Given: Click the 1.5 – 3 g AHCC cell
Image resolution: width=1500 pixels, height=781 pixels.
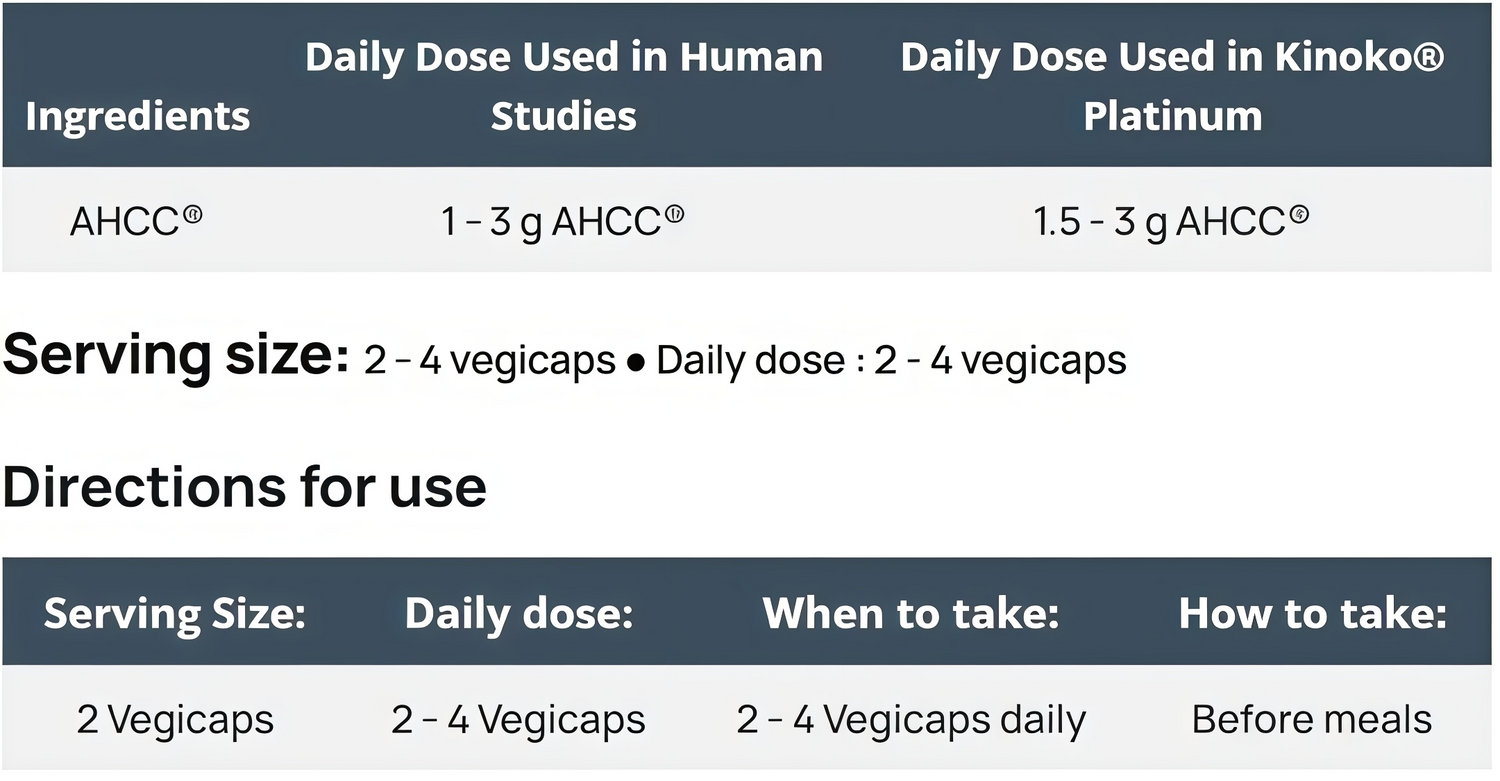Looking at the screenshot, I should click(x=1171, y=221).
